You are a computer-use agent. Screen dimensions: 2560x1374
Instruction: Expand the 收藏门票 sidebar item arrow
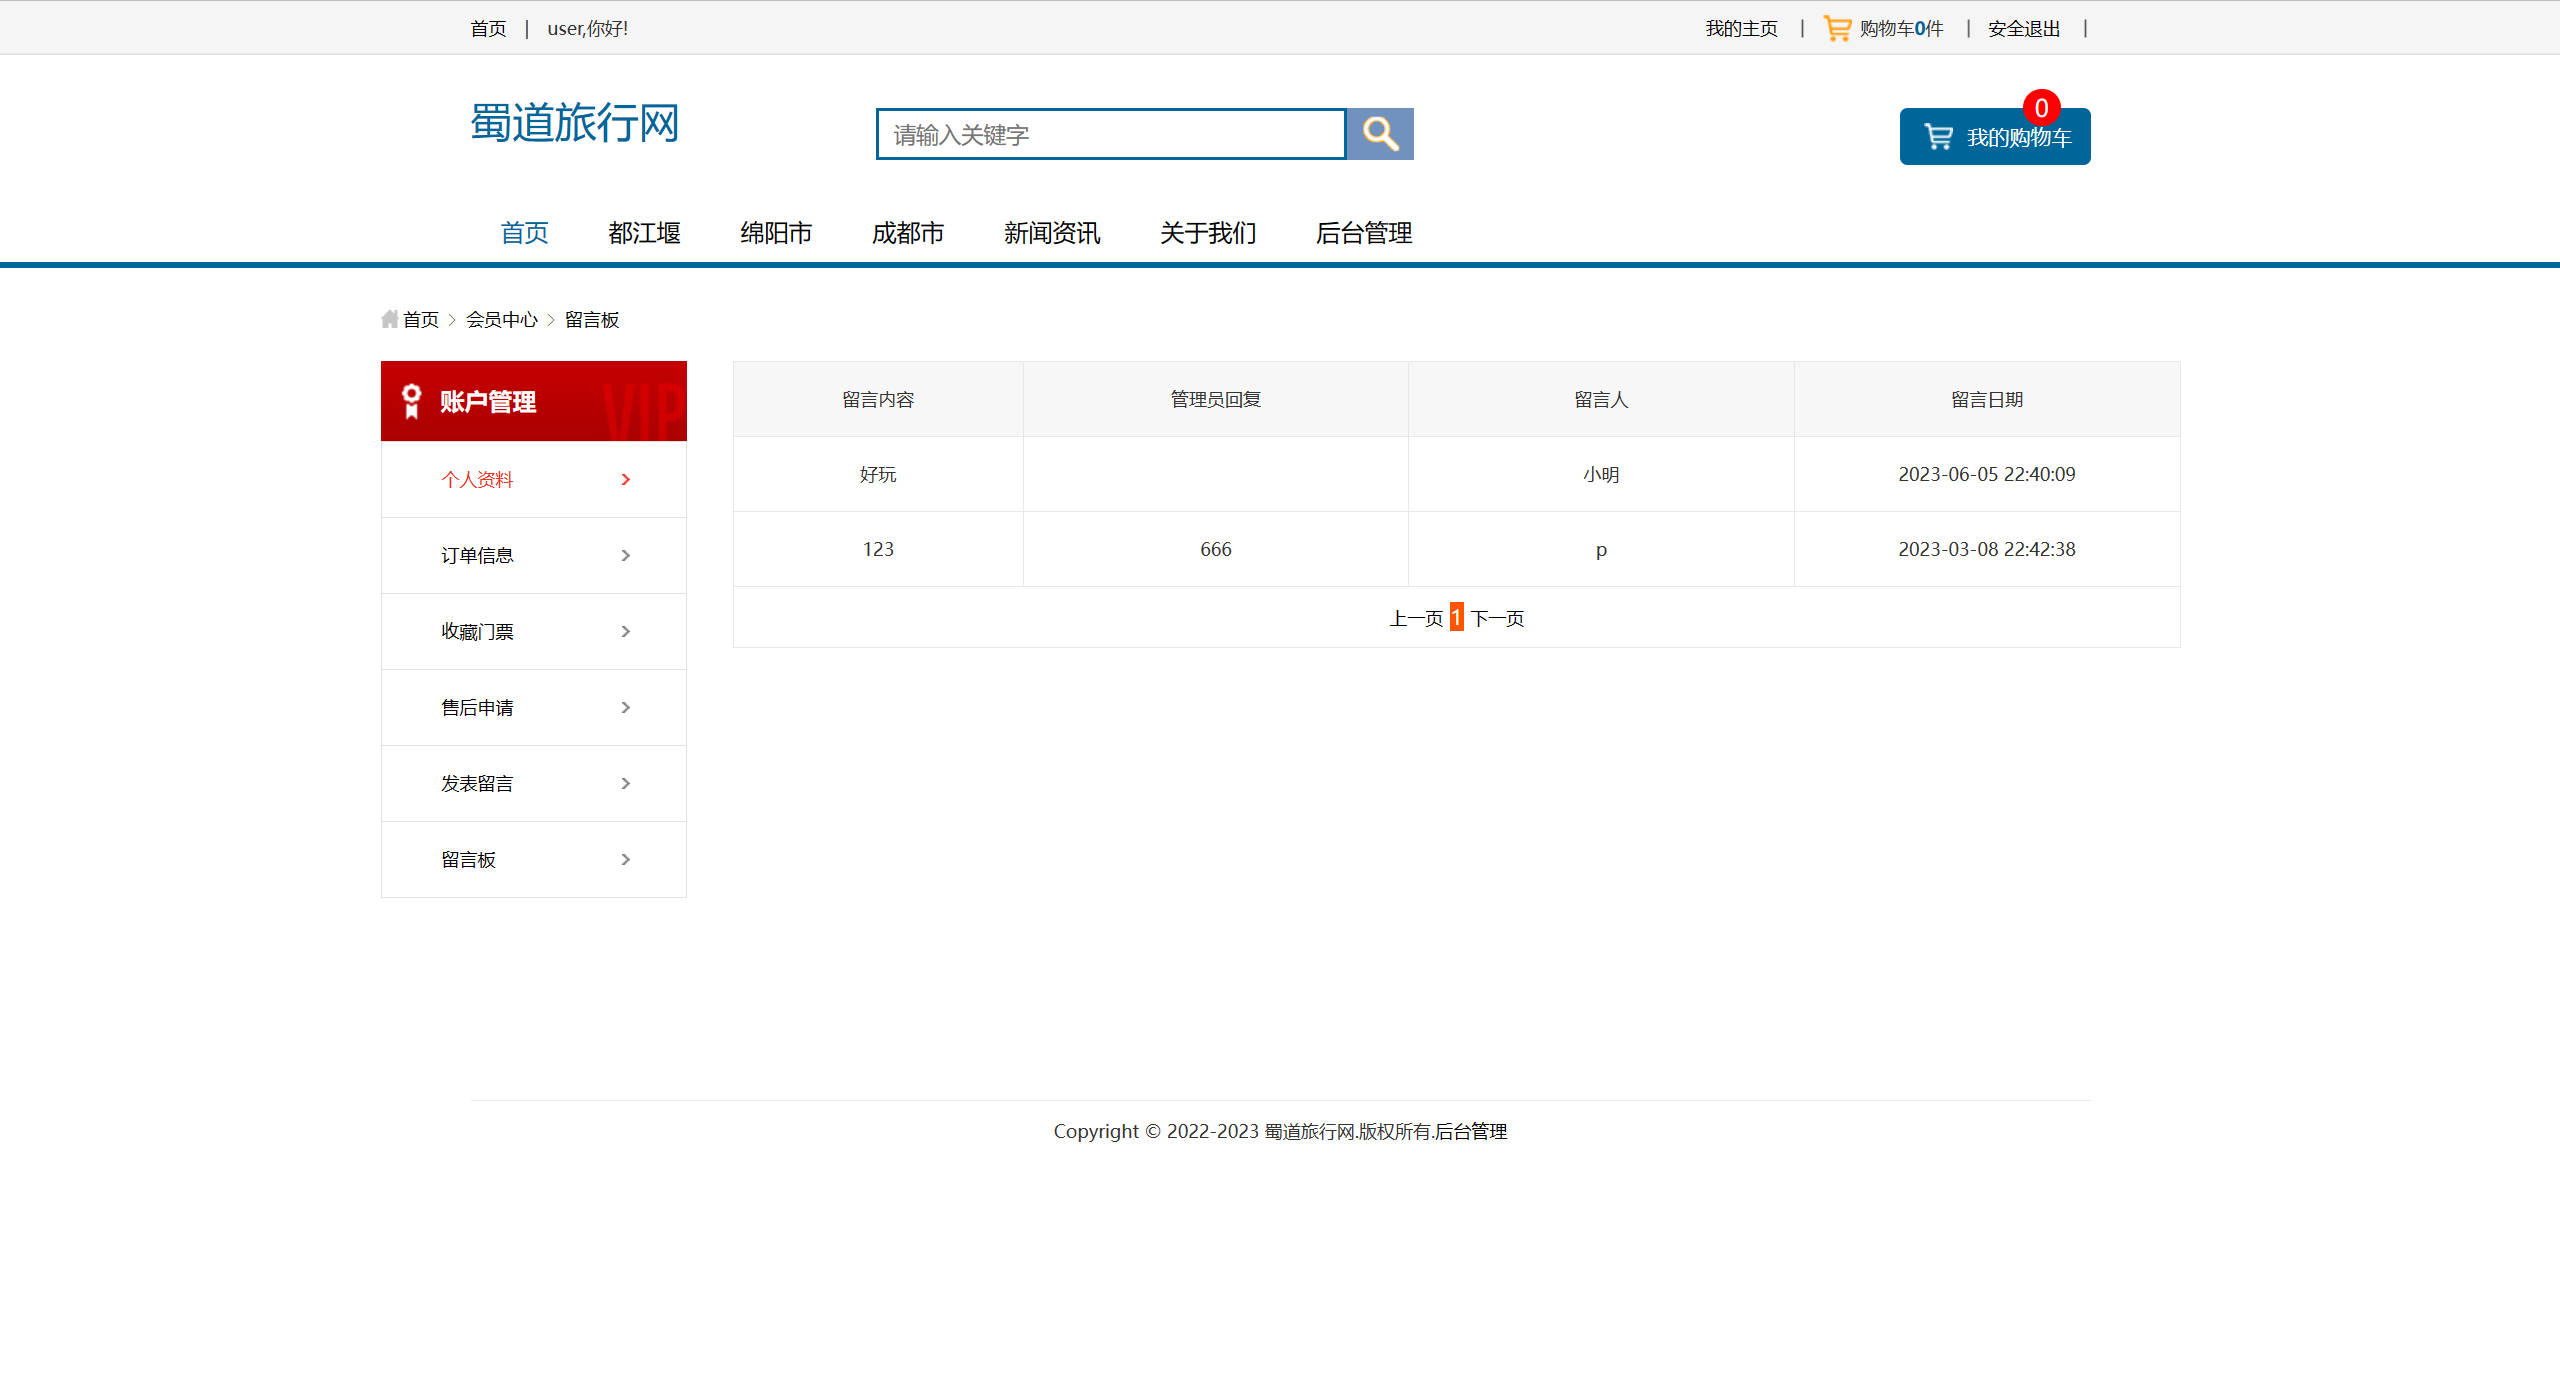click(x=626, y=631)
